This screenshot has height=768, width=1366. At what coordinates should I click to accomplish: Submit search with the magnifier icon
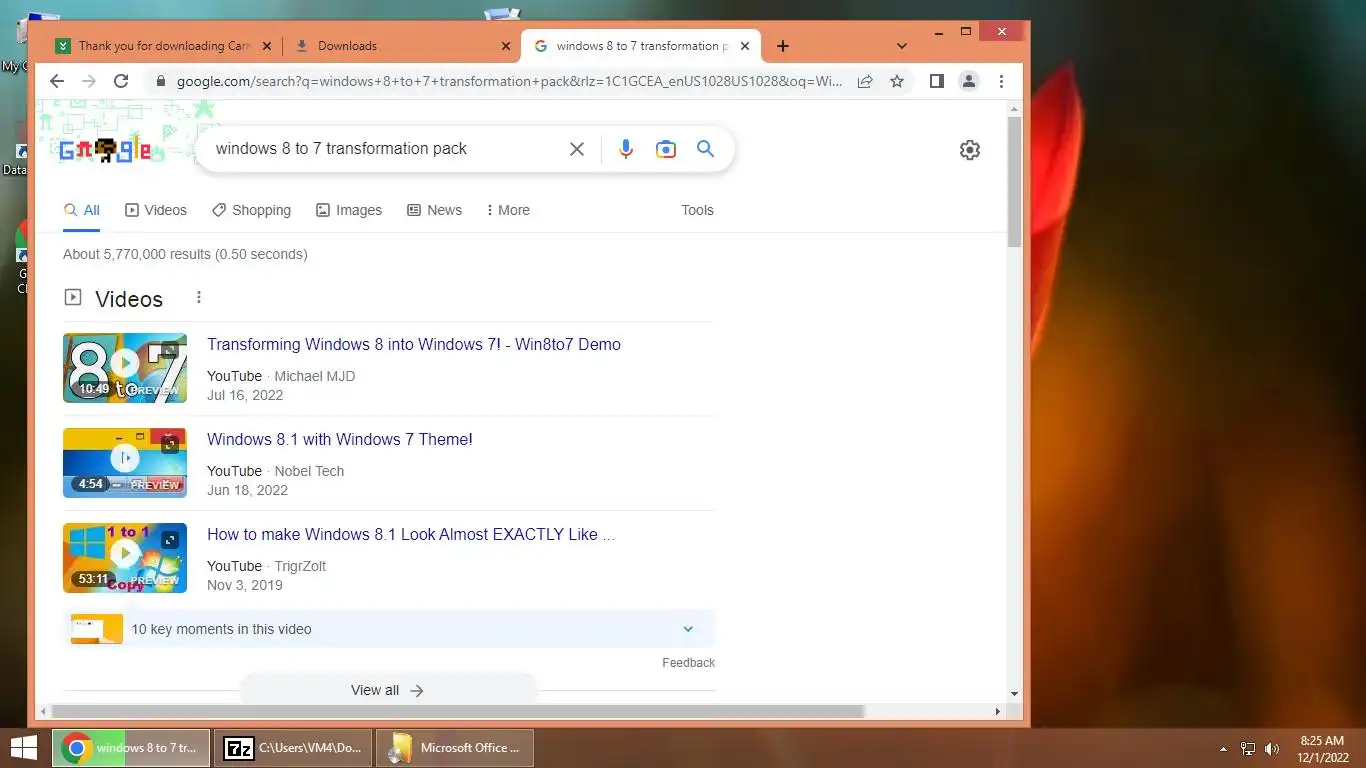click(x=705, y=149)
